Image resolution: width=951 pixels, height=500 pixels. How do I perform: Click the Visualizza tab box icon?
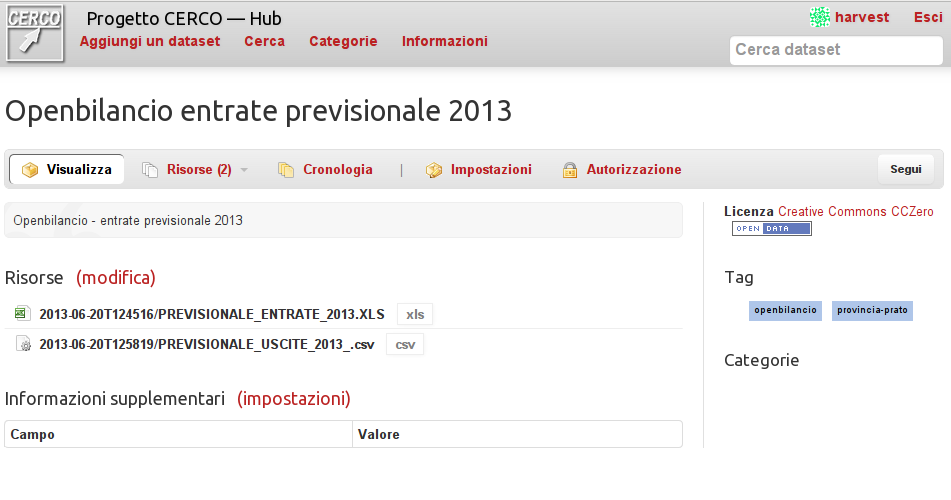[30, 170]
